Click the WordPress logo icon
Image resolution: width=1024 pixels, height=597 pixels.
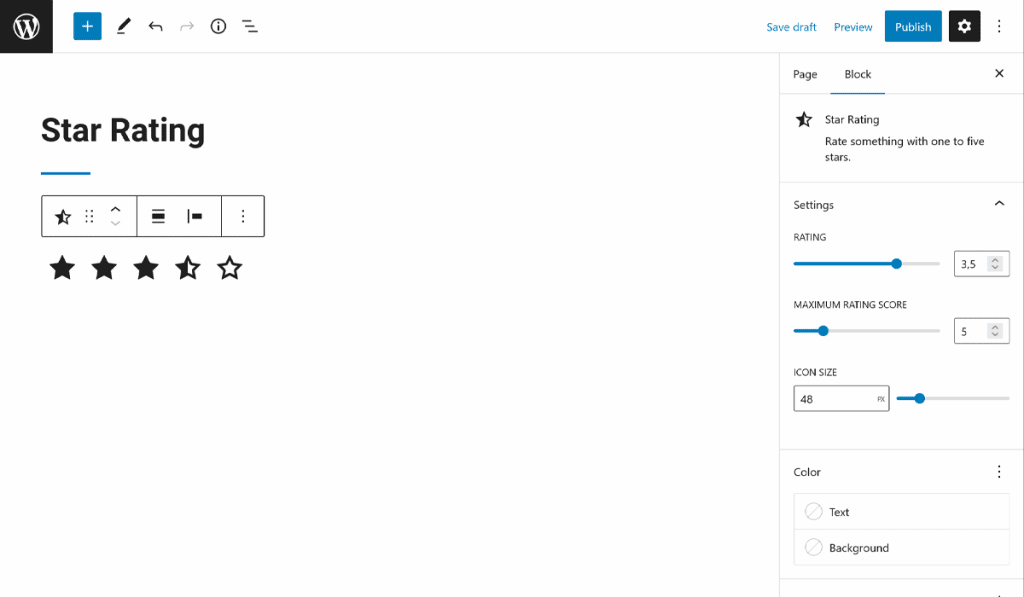pyautogui.click(x=26, y=26)
